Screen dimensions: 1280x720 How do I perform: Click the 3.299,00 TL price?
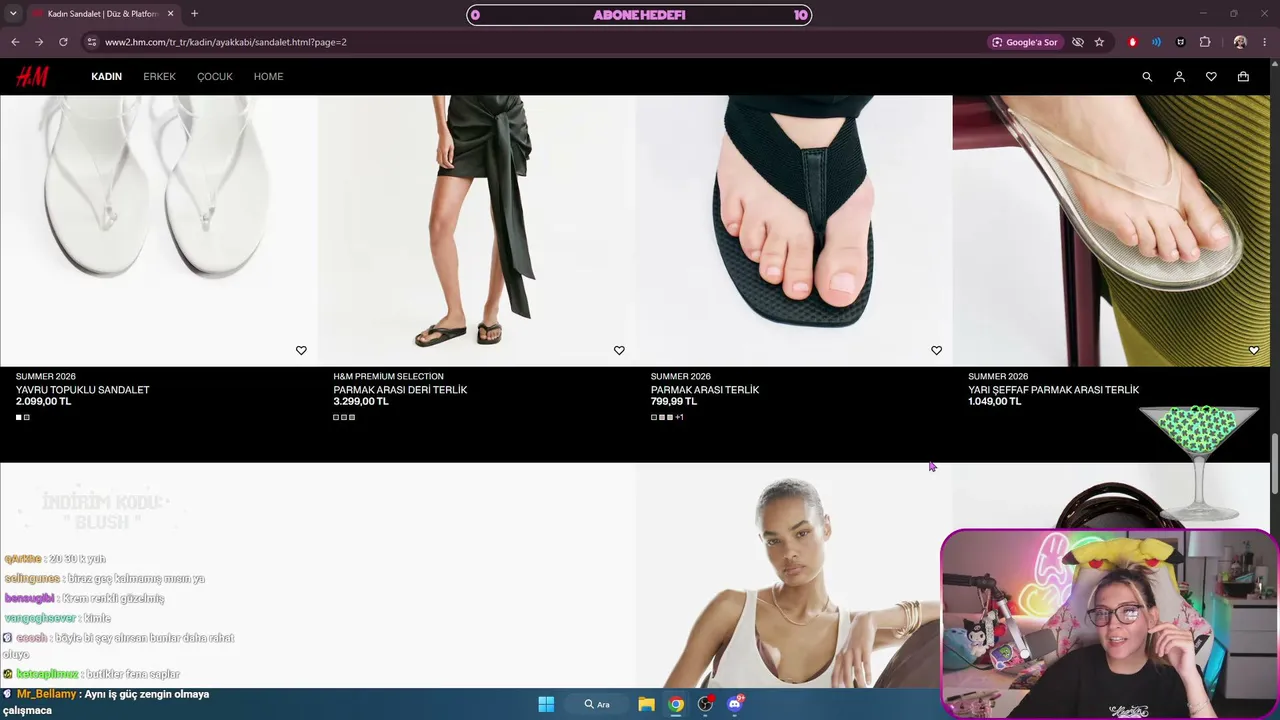click(x=361, y=402)
